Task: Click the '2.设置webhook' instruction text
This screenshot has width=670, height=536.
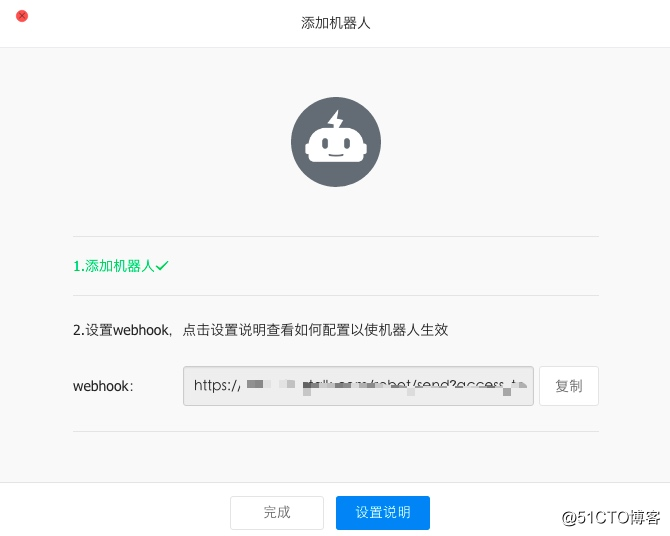Action: click(260, 330)
